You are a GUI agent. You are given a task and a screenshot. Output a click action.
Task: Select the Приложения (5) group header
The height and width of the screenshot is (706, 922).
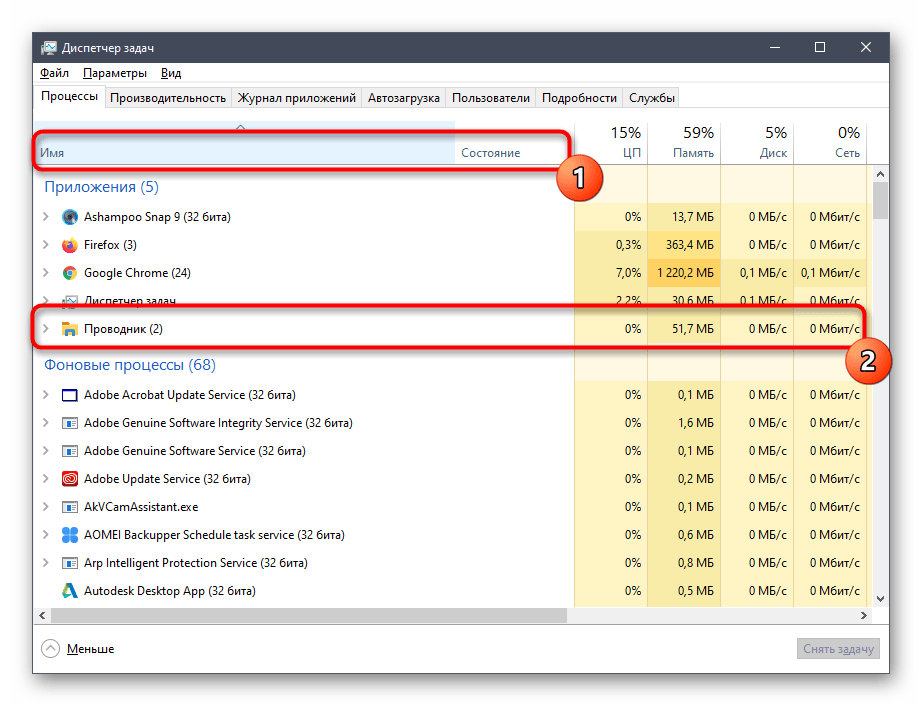[102, 187]
